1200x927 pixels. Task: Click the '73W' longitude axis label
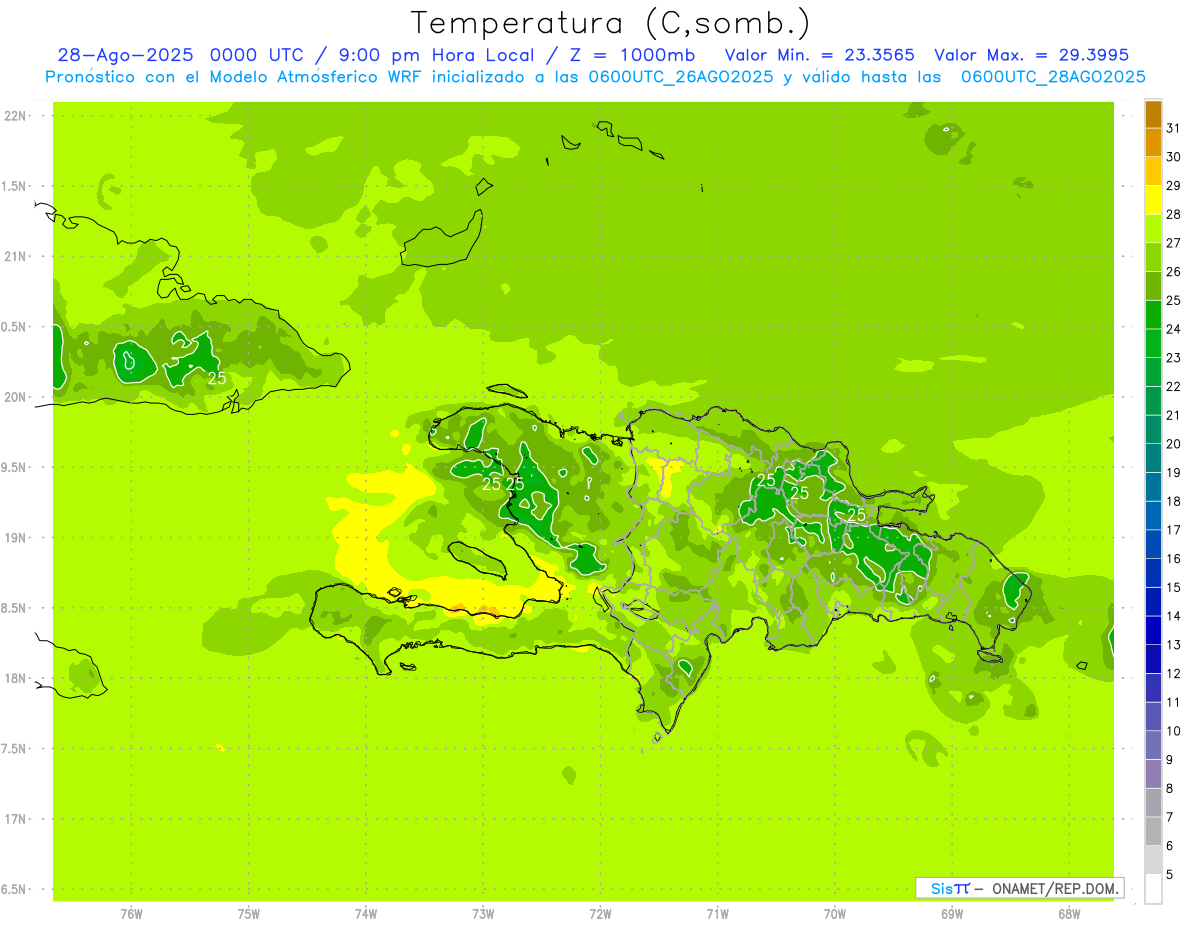(483, 915)
